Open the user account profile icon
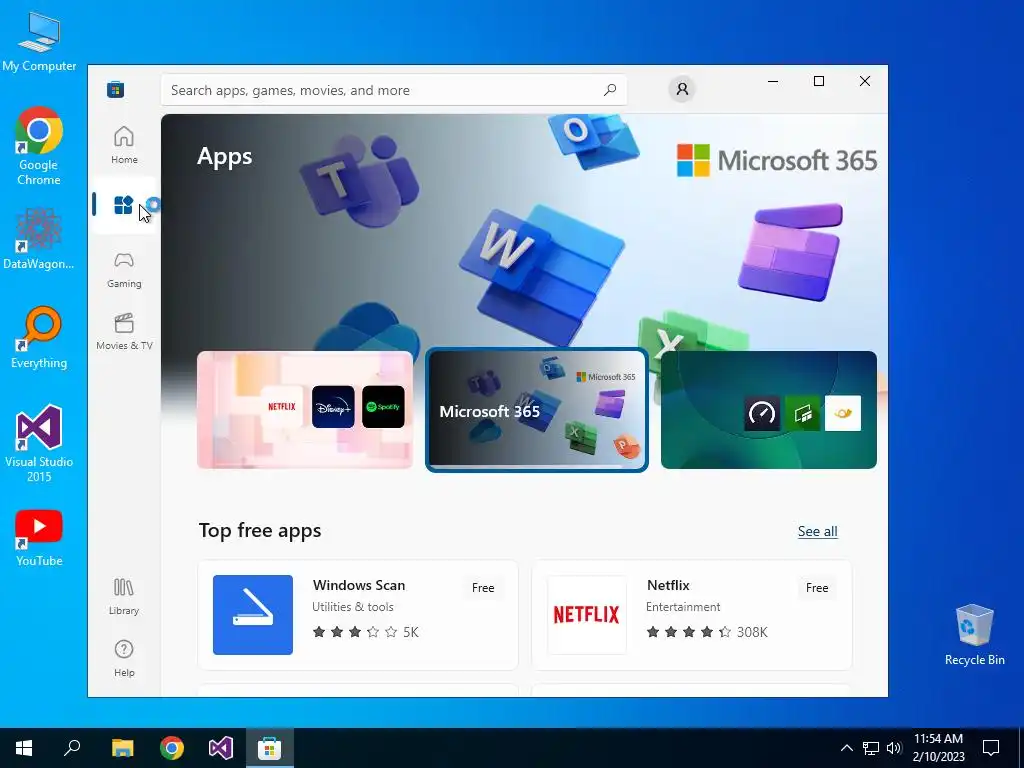The image size is (1024, 768). pos(682,89)
